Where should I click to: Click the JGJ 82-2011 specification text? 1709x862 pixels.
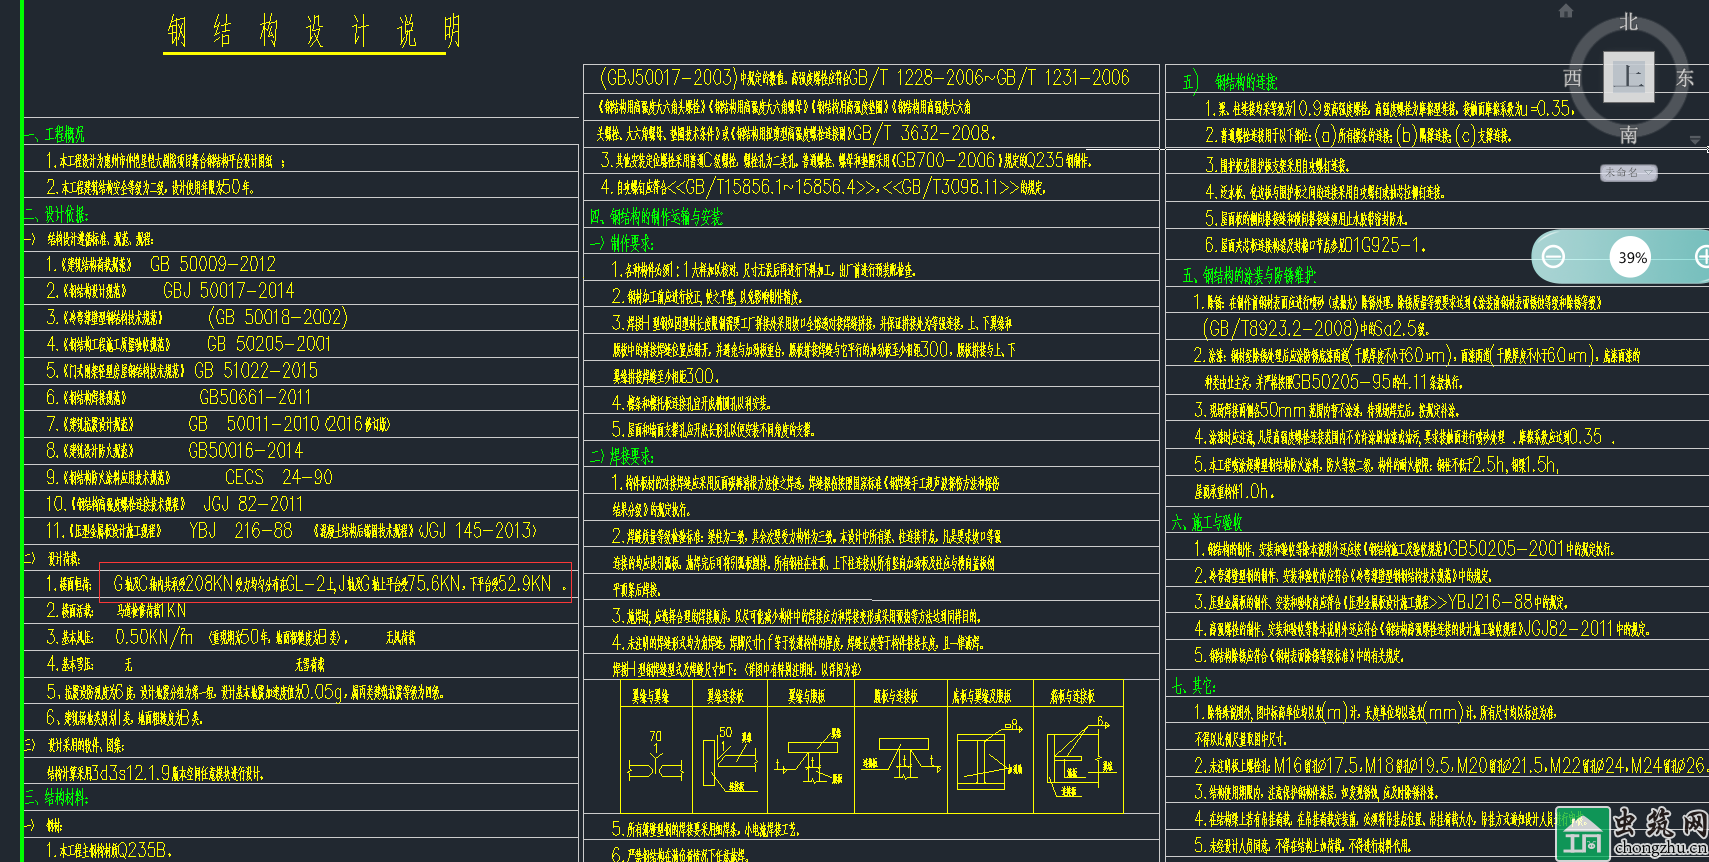tap(253, 504)
